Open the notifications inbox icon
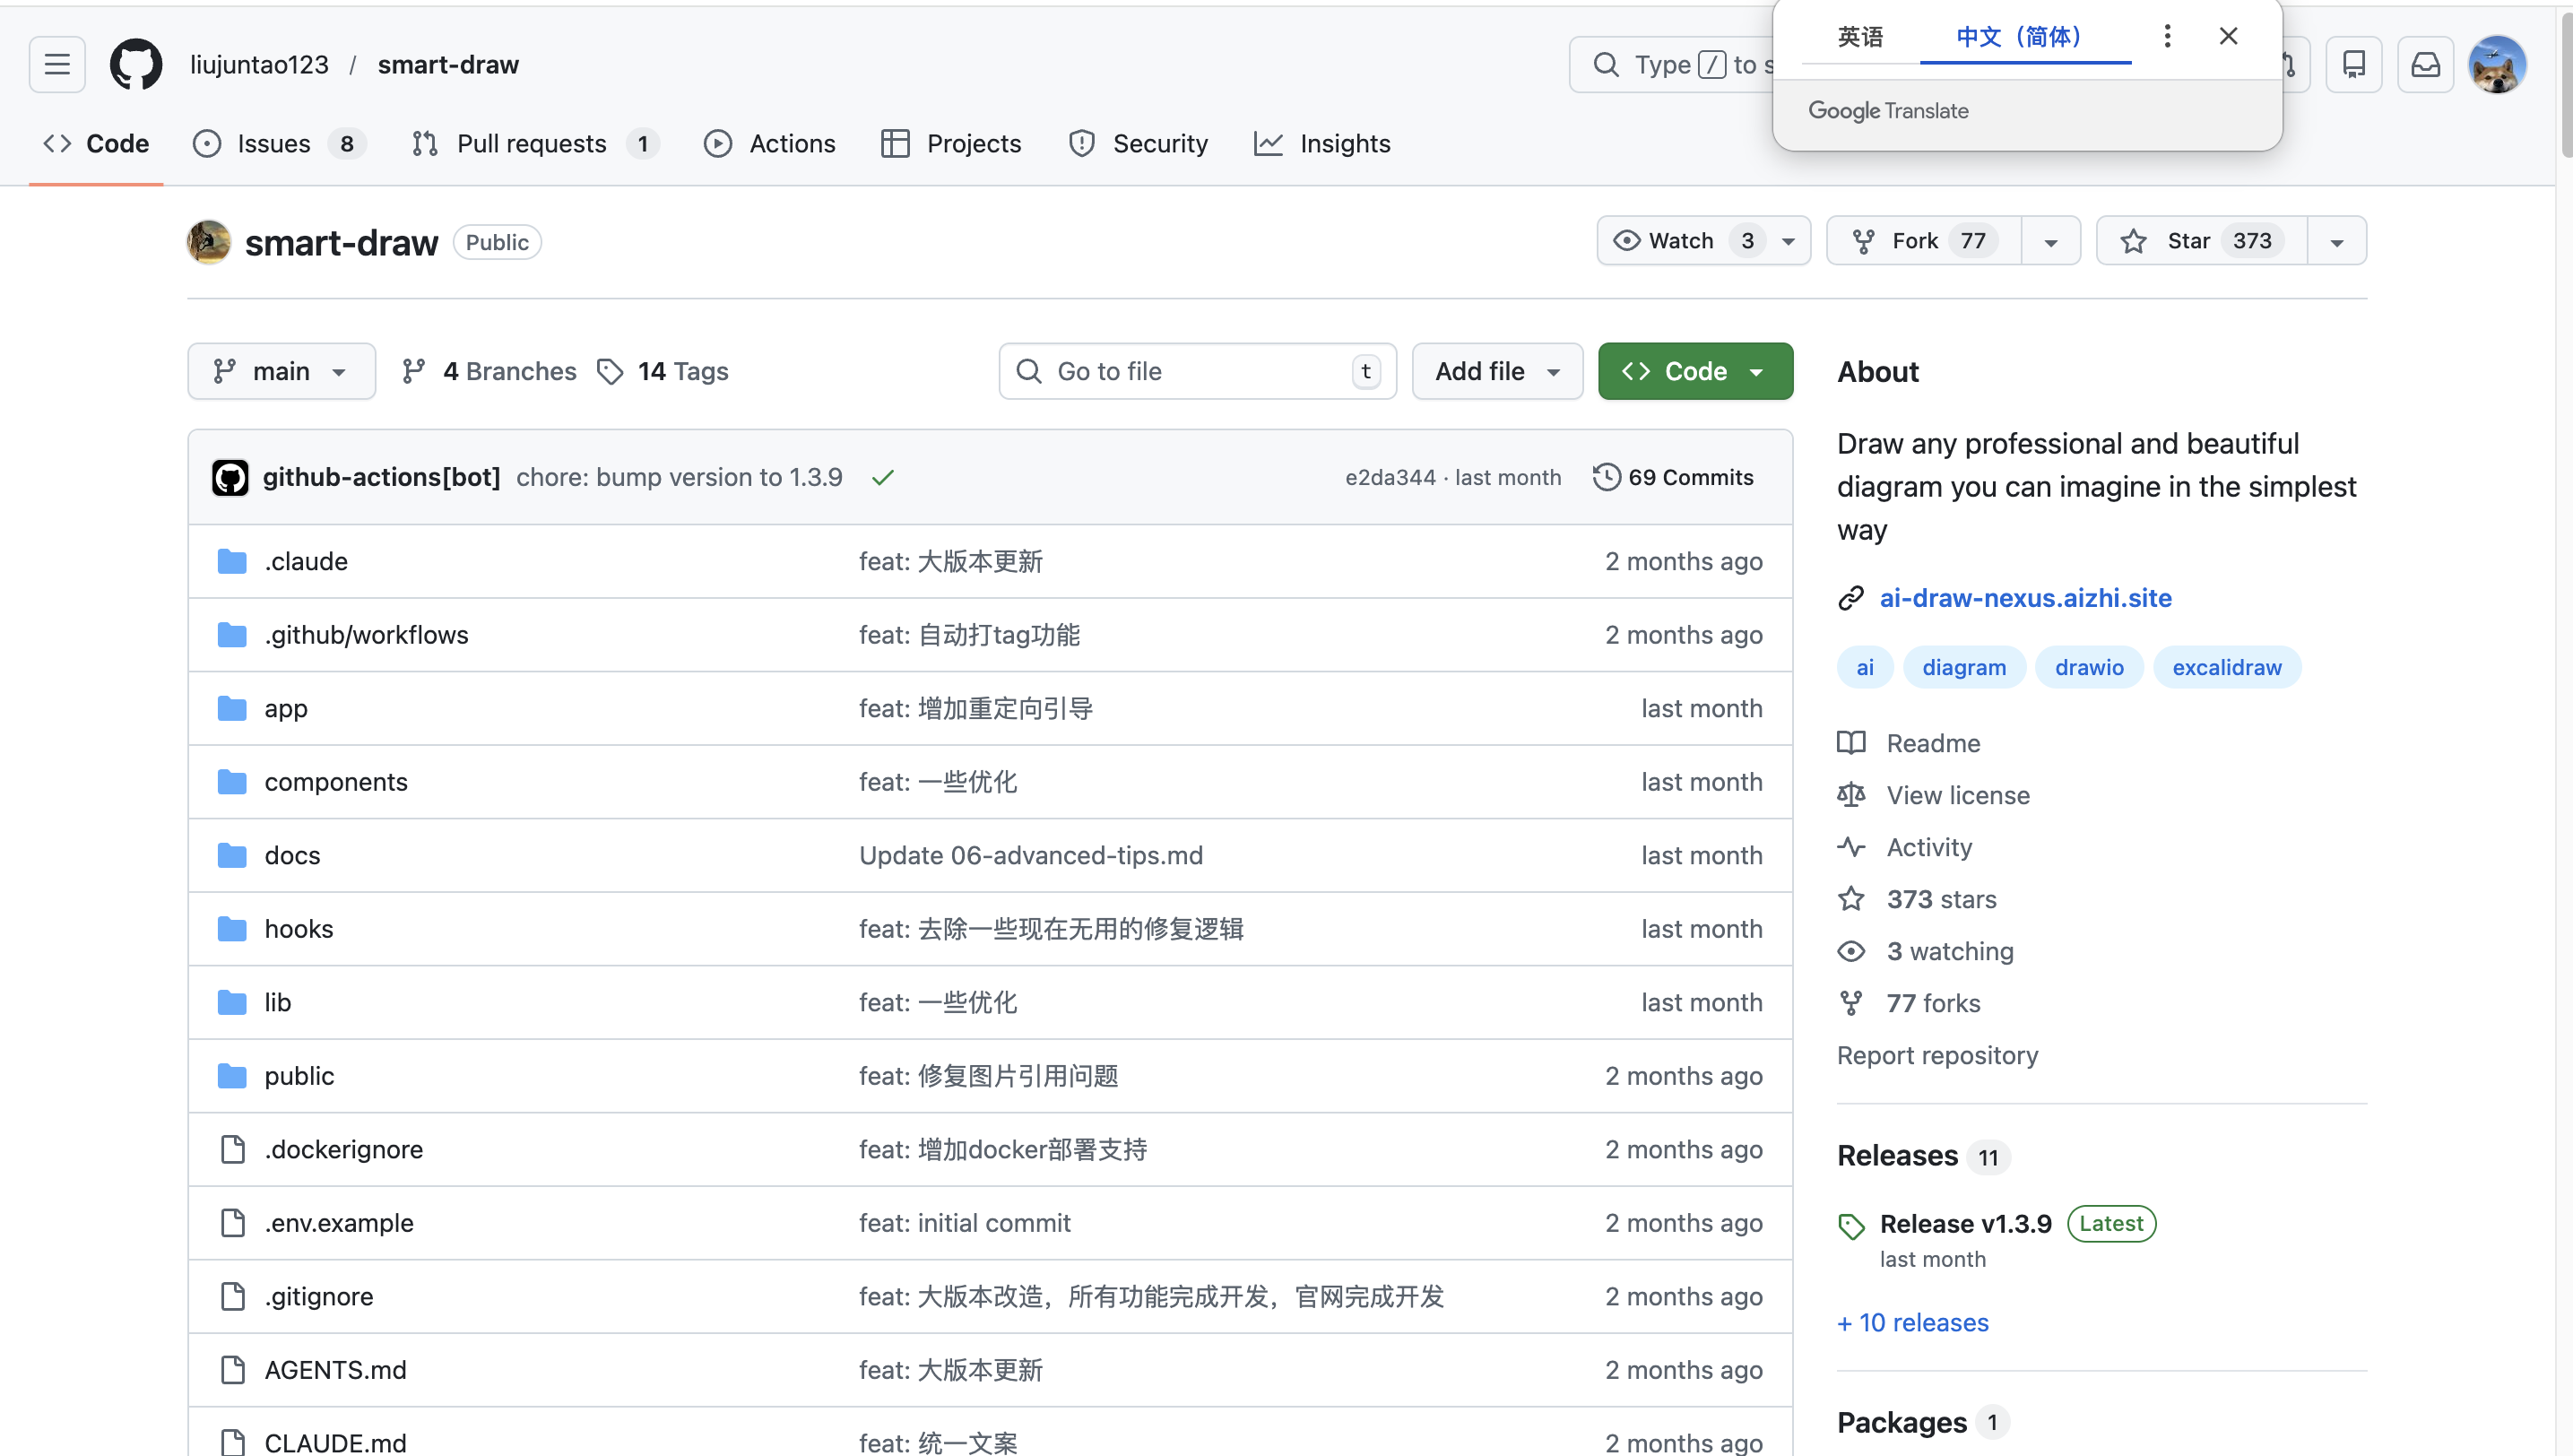Image resolution: width=2573 pixels, height=1456 pixels. 2425,65
